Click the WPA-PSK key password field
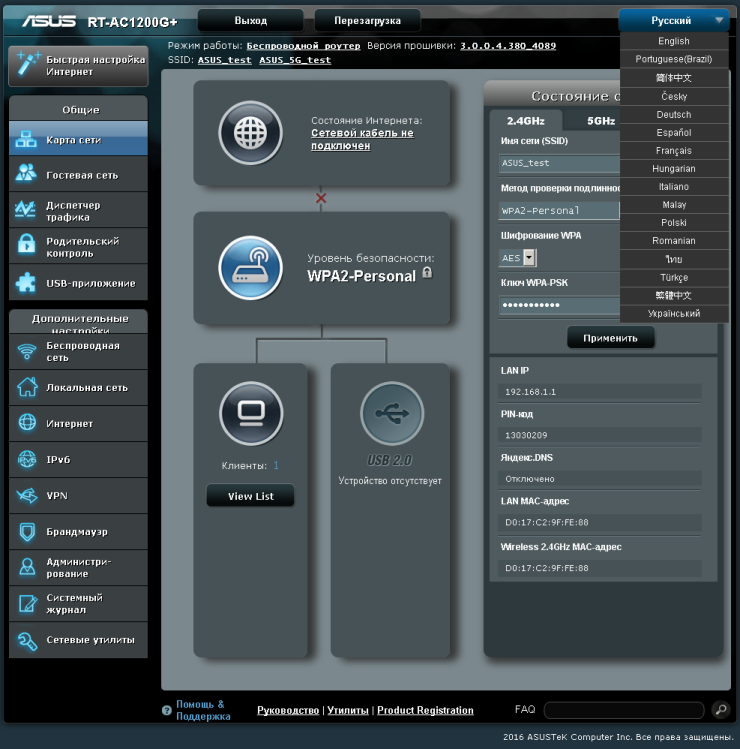Viewport: 740px width, 749px height. (x=559, y=305)
